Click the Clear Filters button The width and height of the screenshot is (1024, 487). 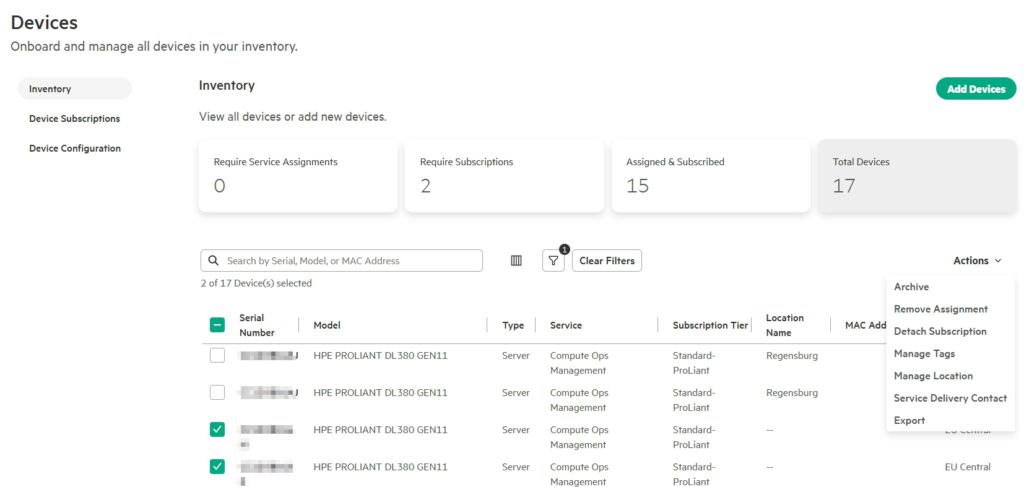606,261
